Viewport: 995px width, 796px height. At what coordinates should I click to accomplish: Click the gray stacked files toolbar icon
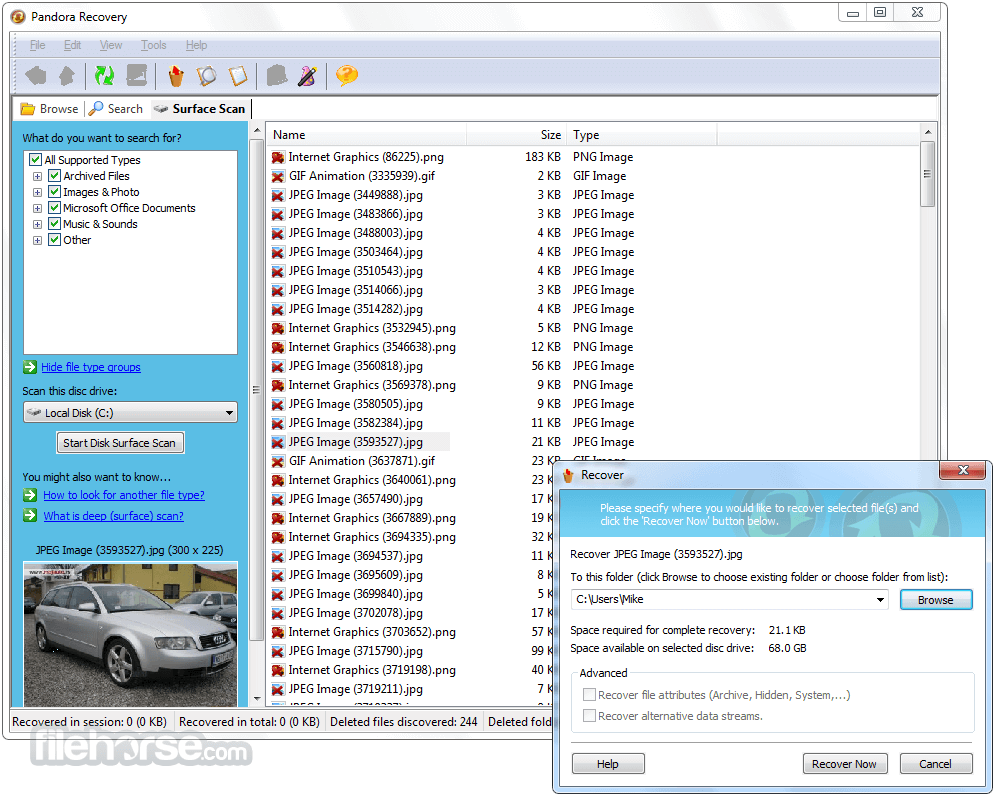277,76
